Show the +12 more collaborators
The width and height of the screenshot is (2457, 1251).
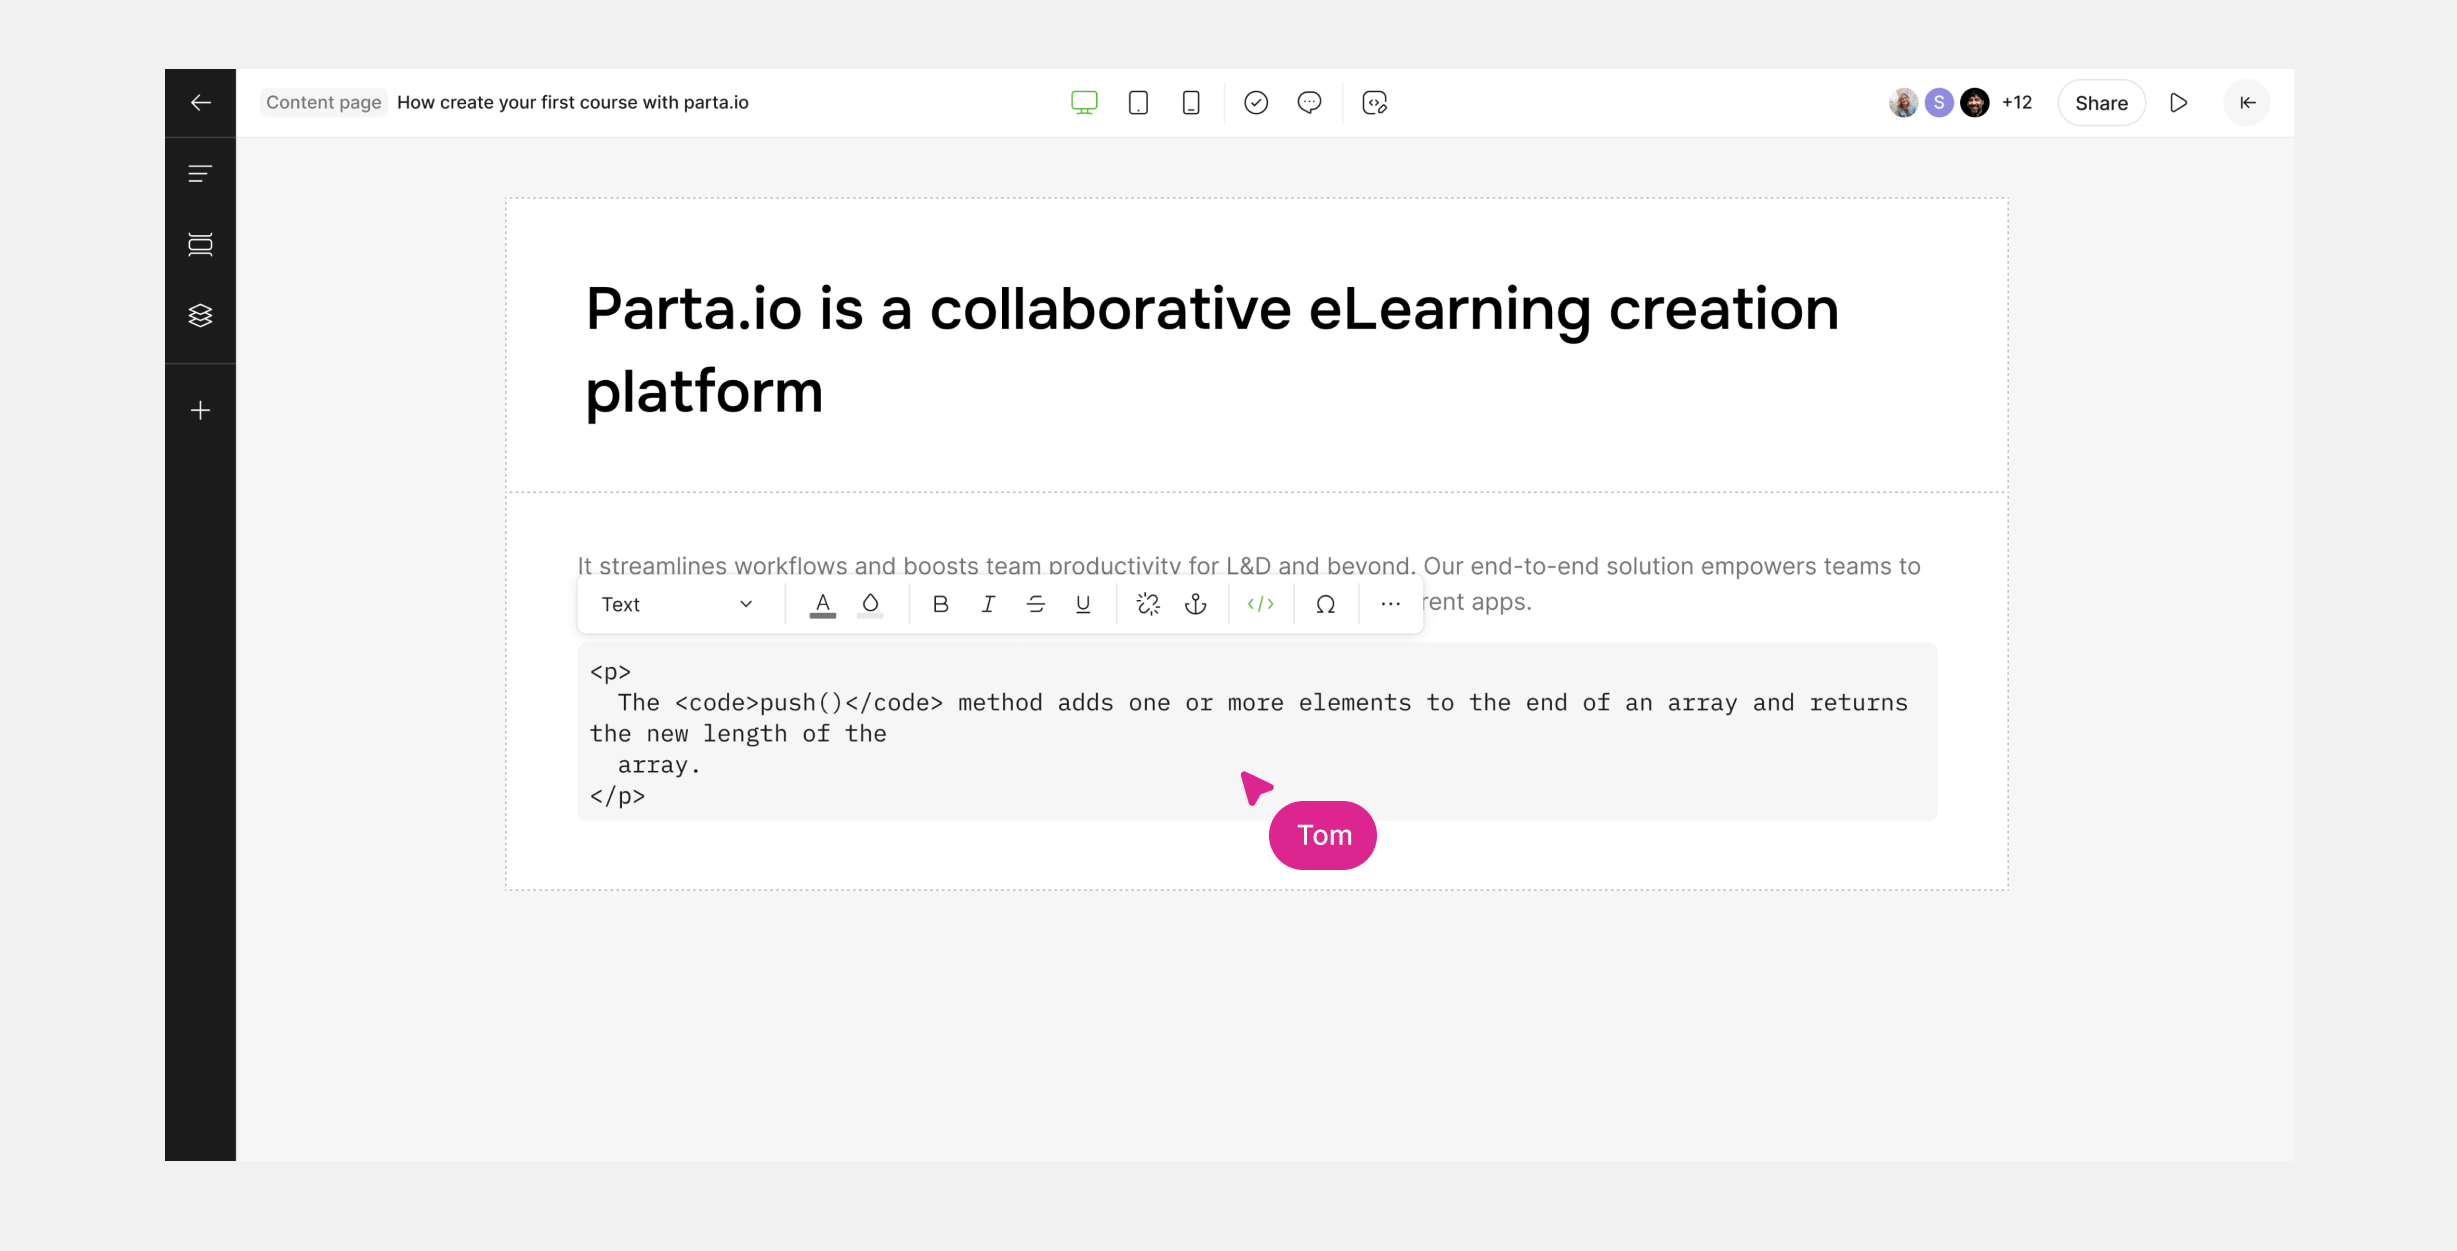tap(2017, 103)
